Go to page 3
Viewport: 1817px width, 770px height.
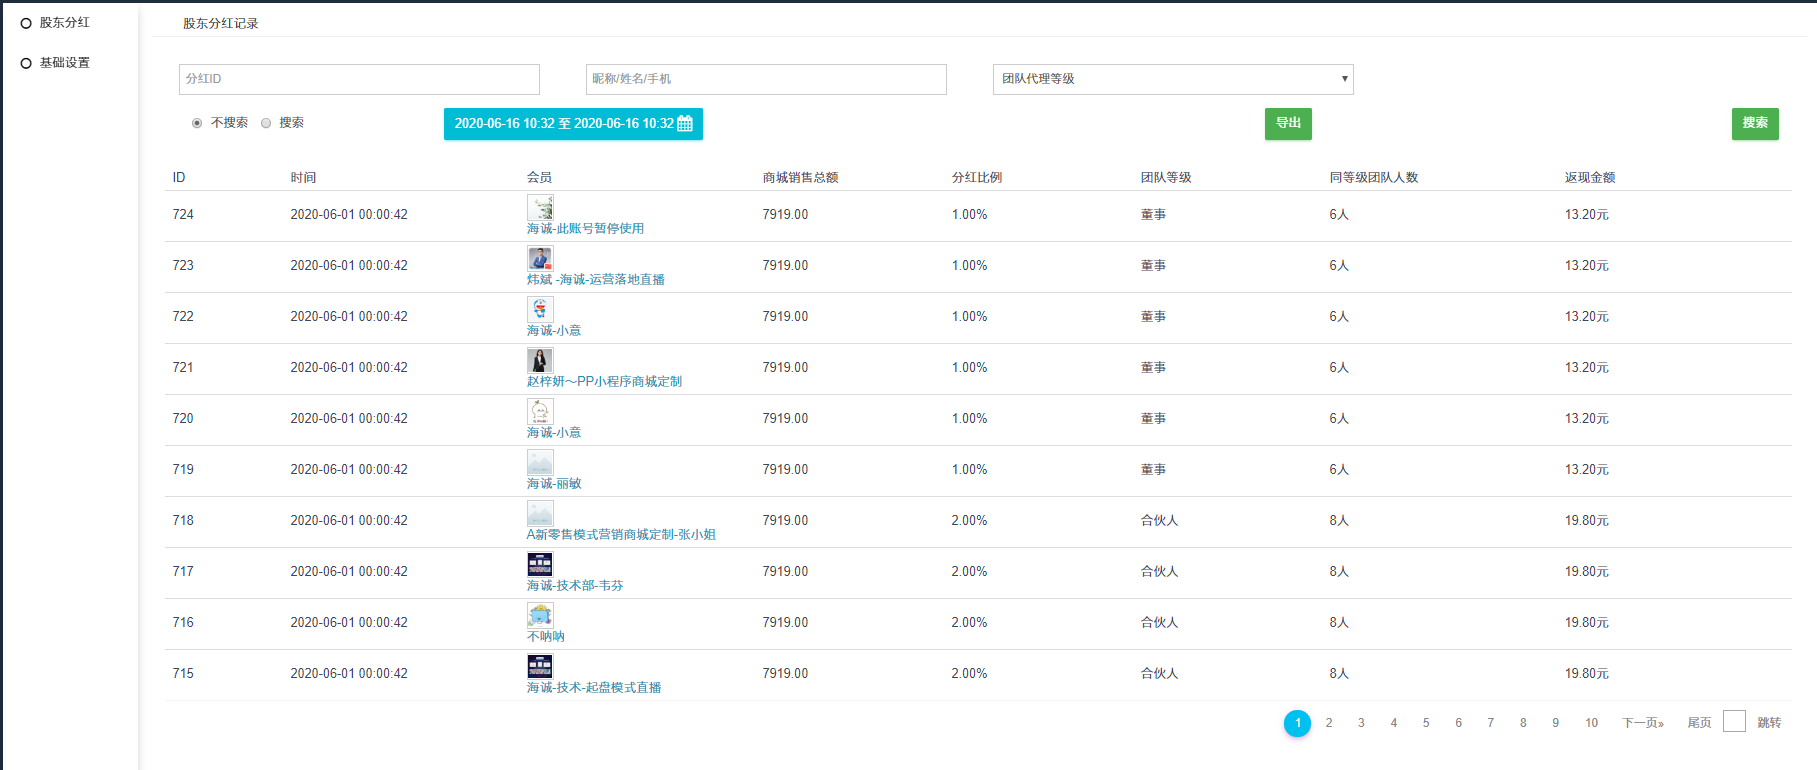[1361, 723]
